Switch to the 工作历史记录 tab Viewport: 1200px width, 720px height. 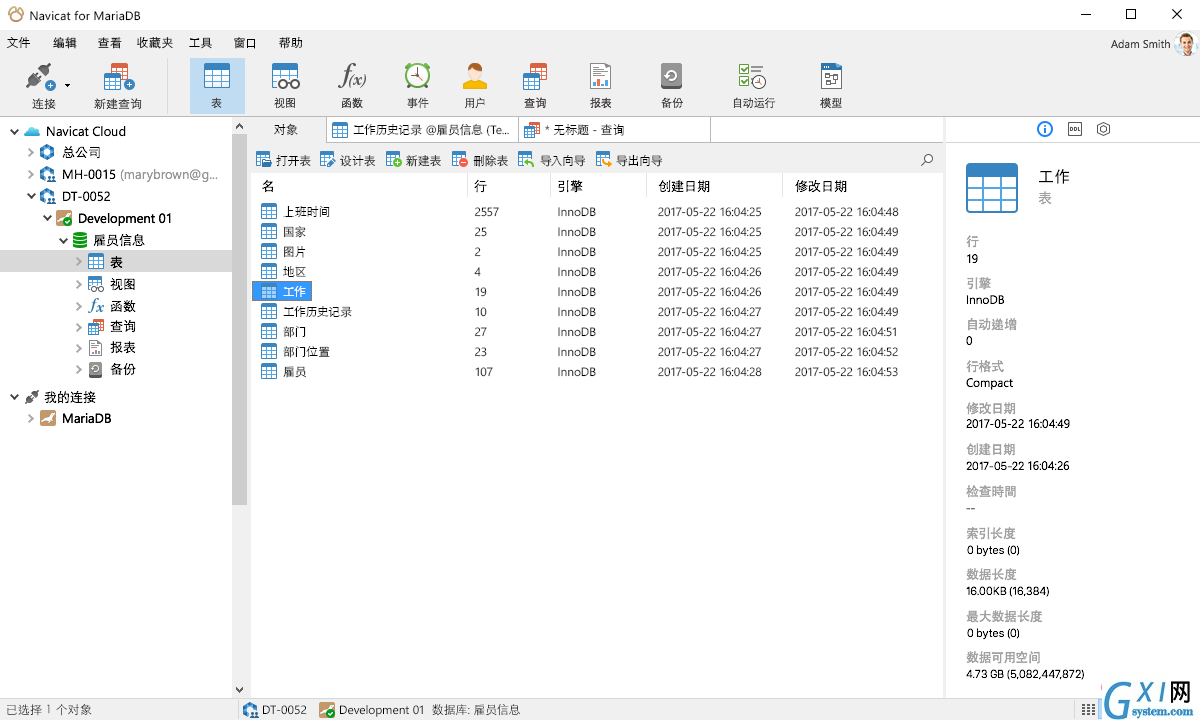pyautogui.click(x=422, y=130)
